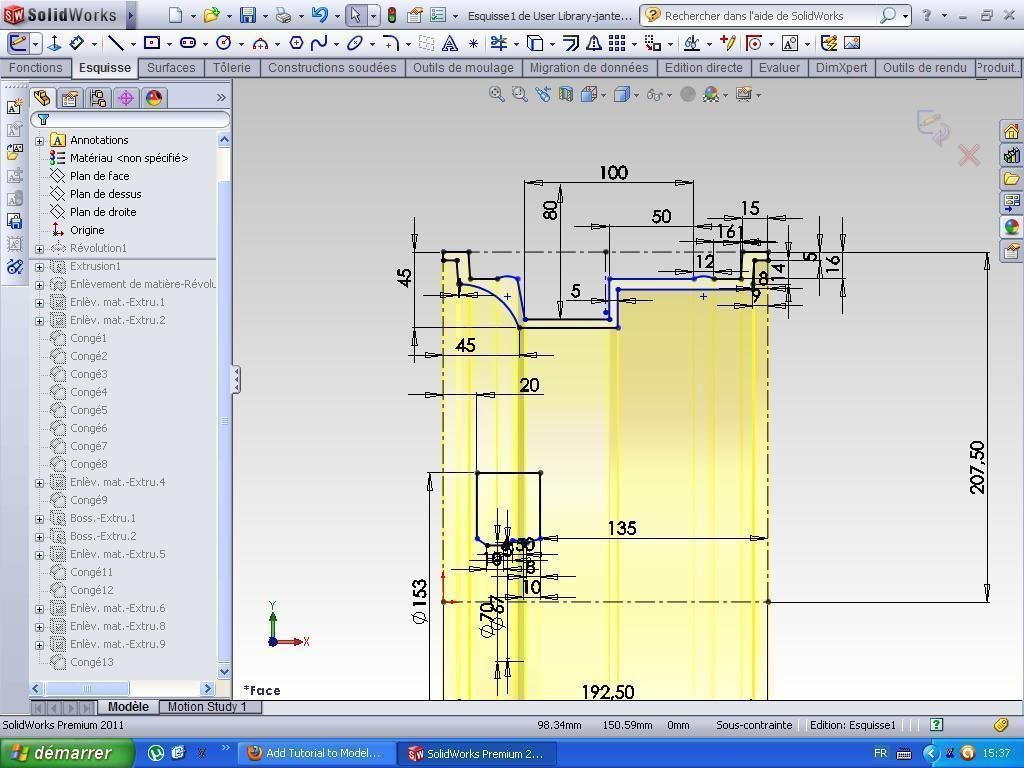Open the hide/show items dropdown
1024x768 pixels.
click(669, 95)
